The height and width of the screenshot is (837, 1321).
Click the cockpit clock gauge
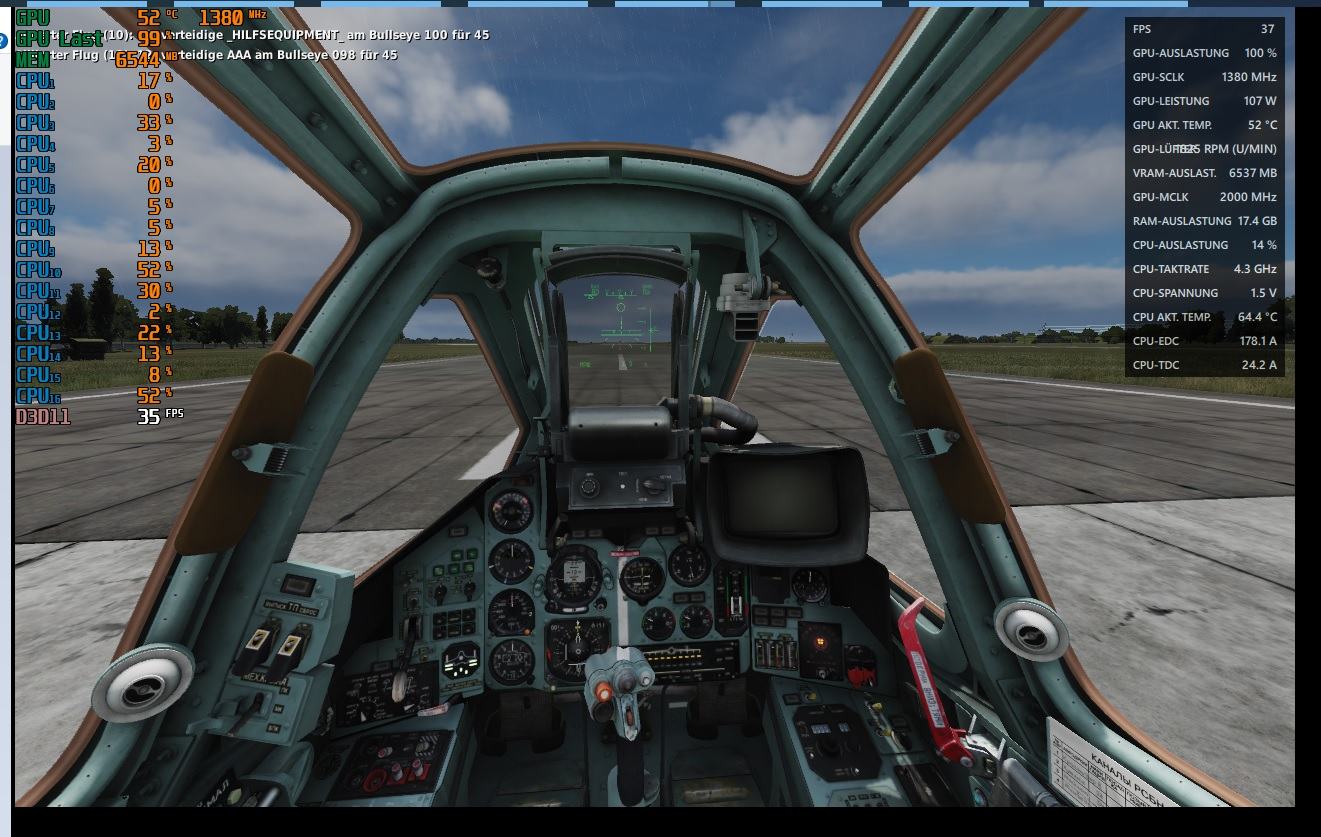(808, 585)
